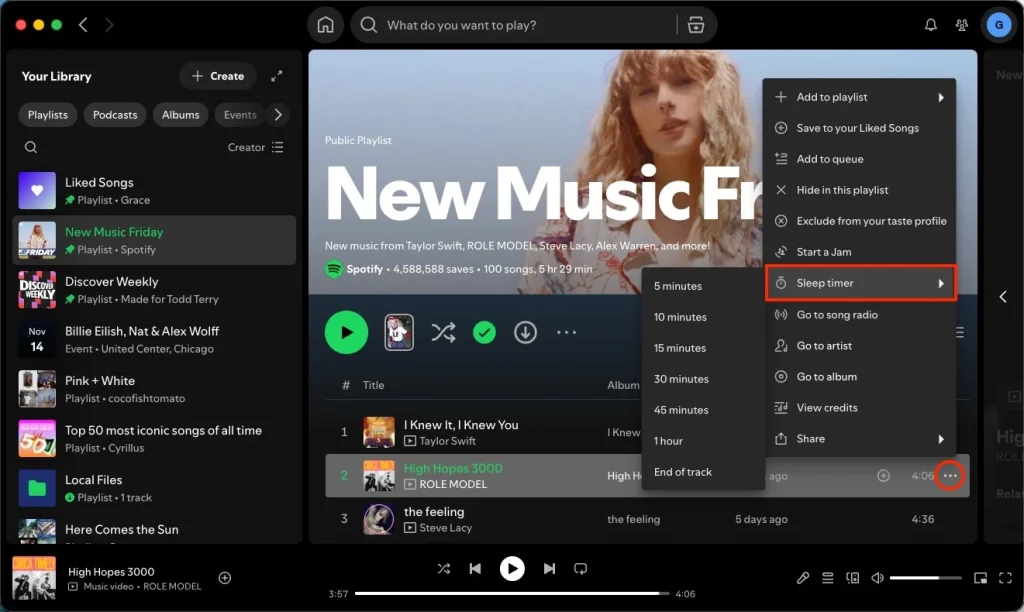This screenshot has width=1024, height=612.
Task: Open Connect to a device icon
Action: tap(852, 578)
